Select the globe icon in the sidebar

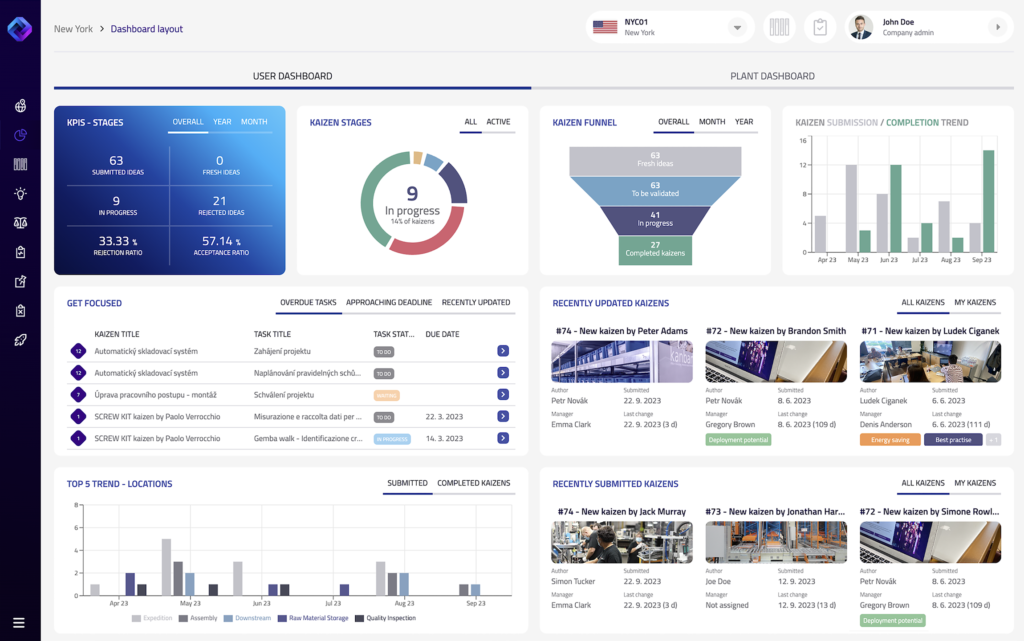click(20, 107)
